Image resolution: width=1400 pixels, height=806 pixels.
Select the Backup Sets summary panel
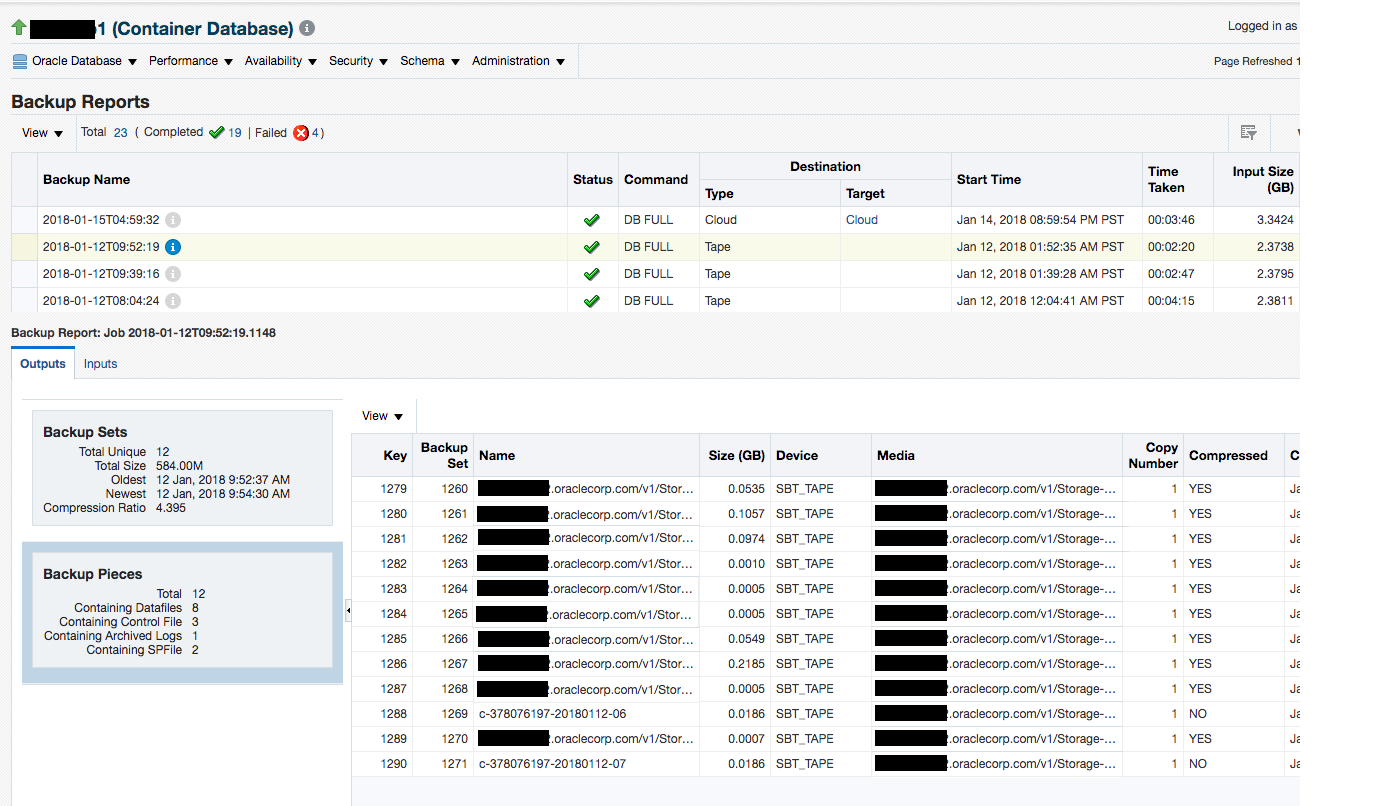click(x=182, y=468)
